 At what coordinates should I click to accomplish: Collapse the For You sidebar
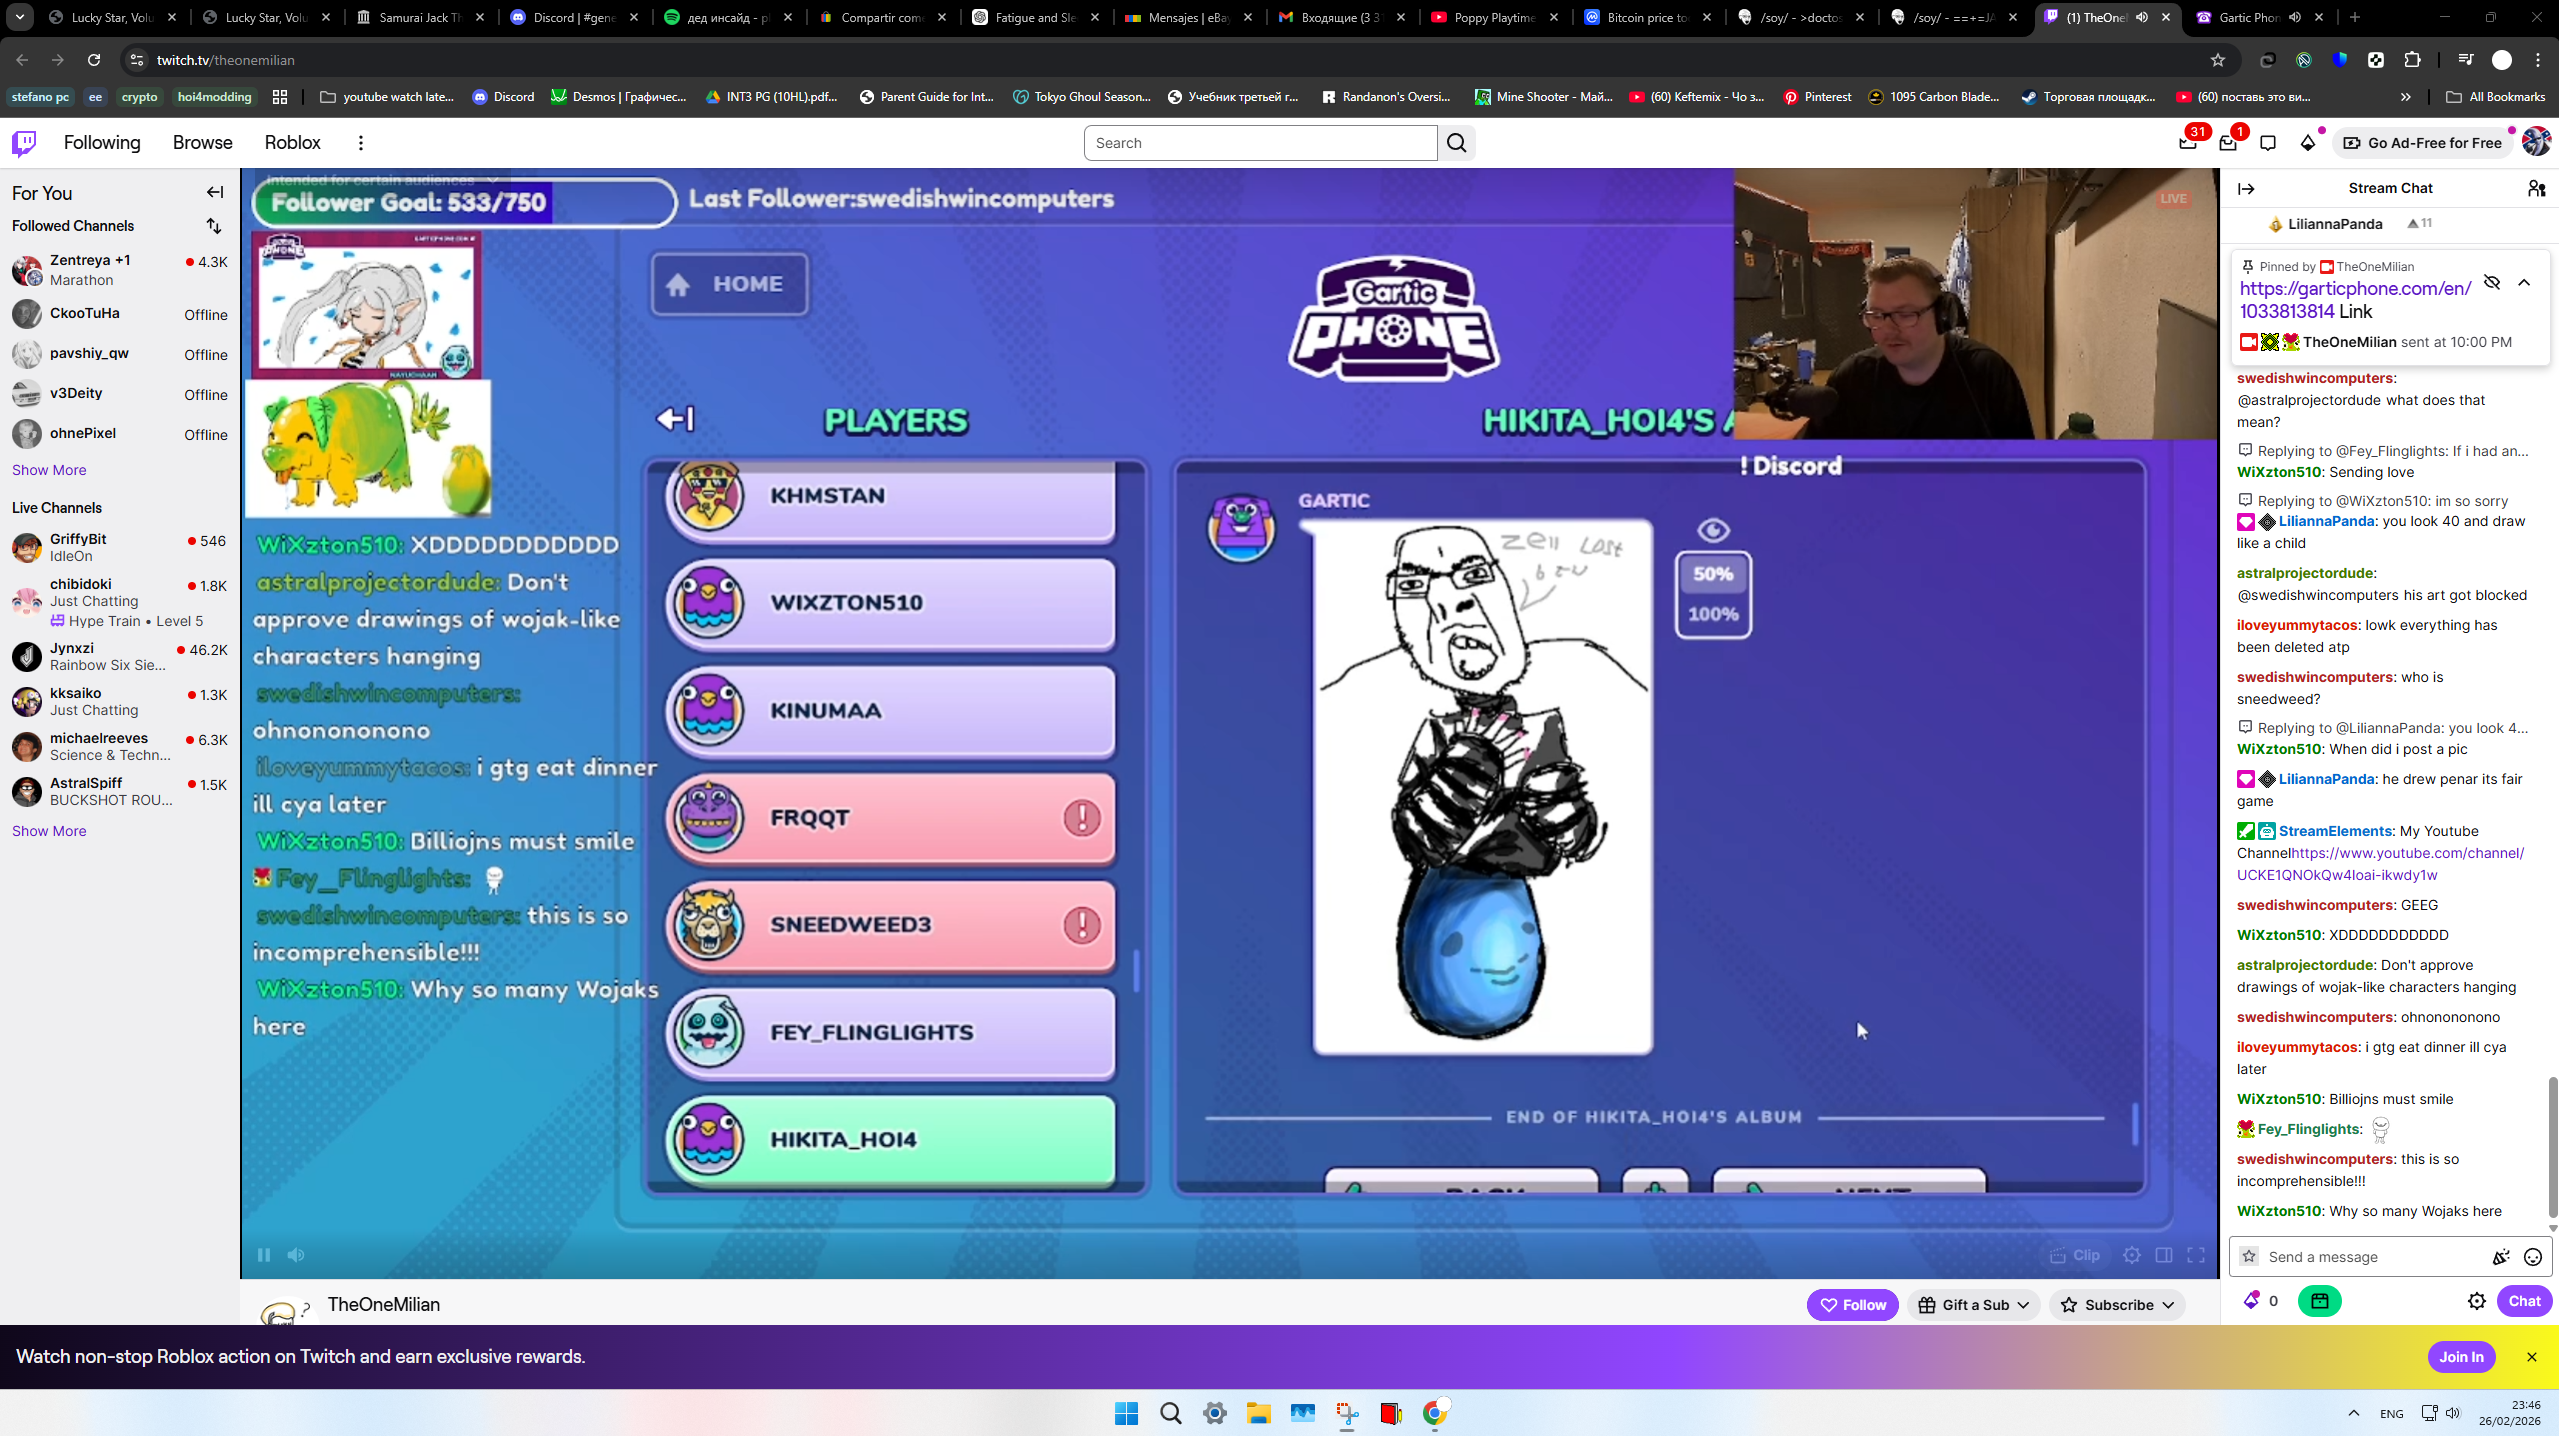click(215, 192)
